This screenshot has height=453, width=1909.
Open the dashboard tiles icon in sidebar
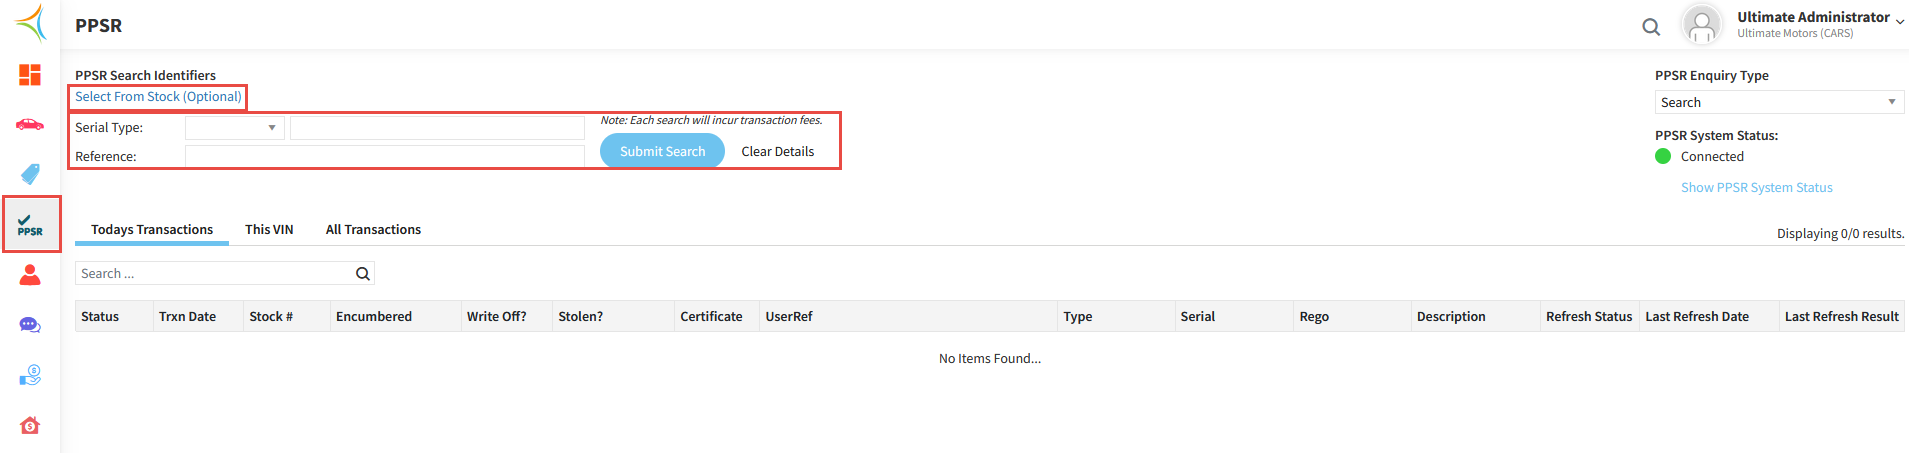(30, 75)
